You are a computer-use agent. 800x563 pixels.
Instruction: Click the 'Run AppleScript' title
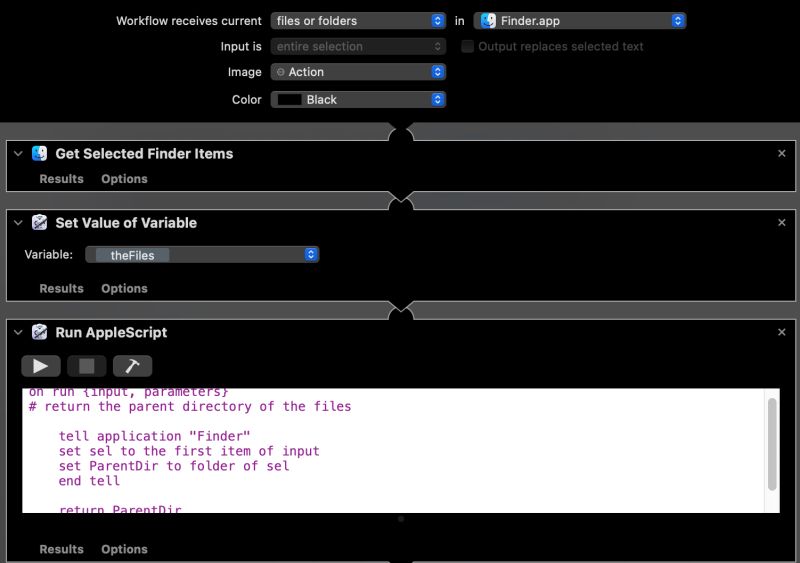click(111, 333)
